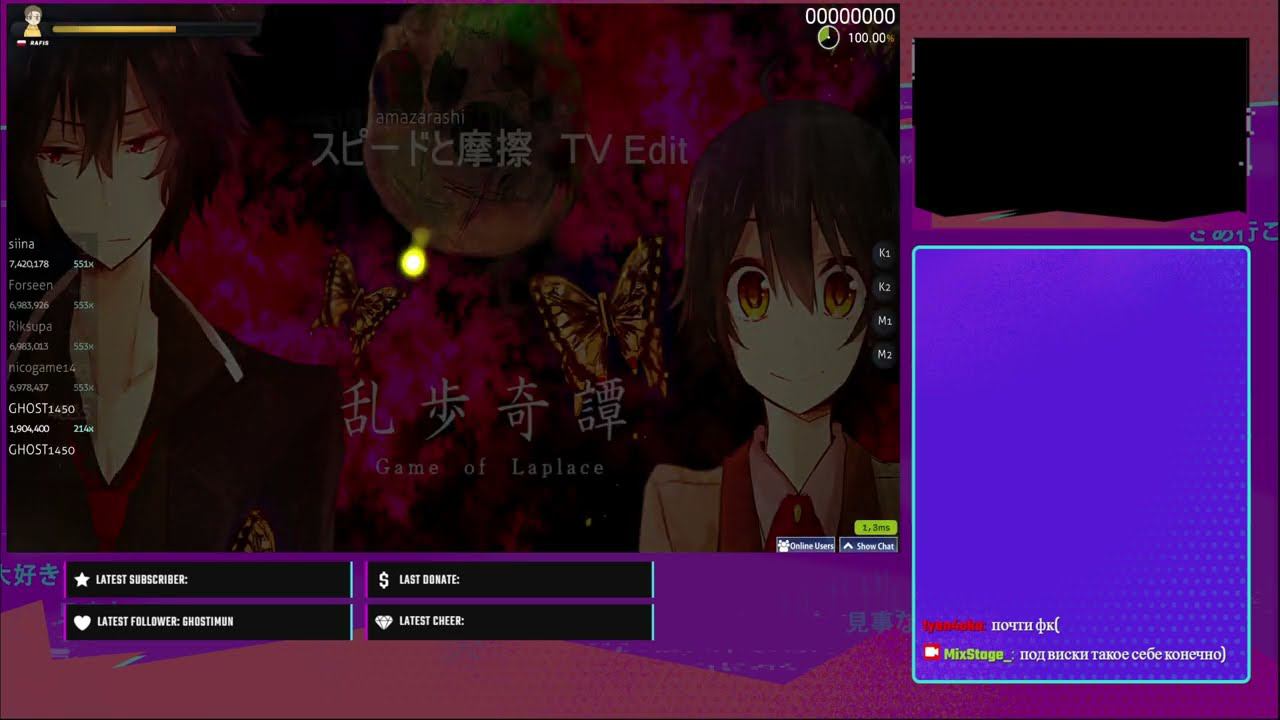
Task: Select nicogame14 in the leaderboard
Action: (x=42, y=367)
